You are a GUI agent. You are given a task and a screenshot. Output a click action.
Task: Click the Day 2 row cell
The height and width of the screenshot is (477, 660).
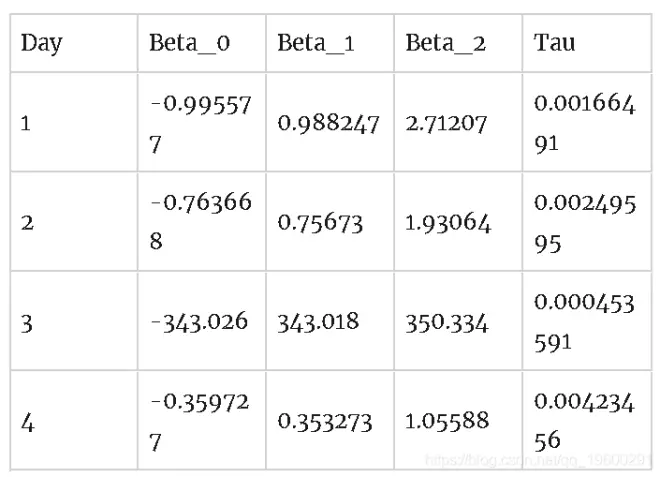pos(27,223)
